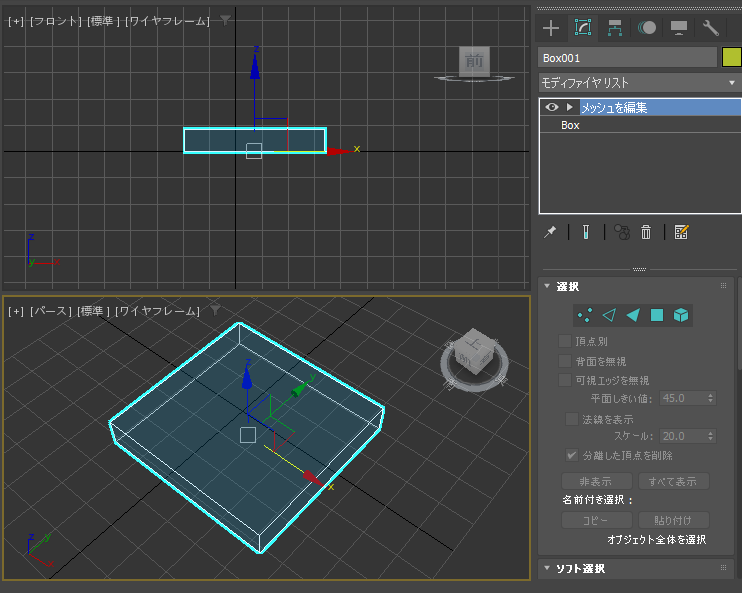Open the Display command panel tab
Screen dimensions: 742x593
[x=679, y=28]
